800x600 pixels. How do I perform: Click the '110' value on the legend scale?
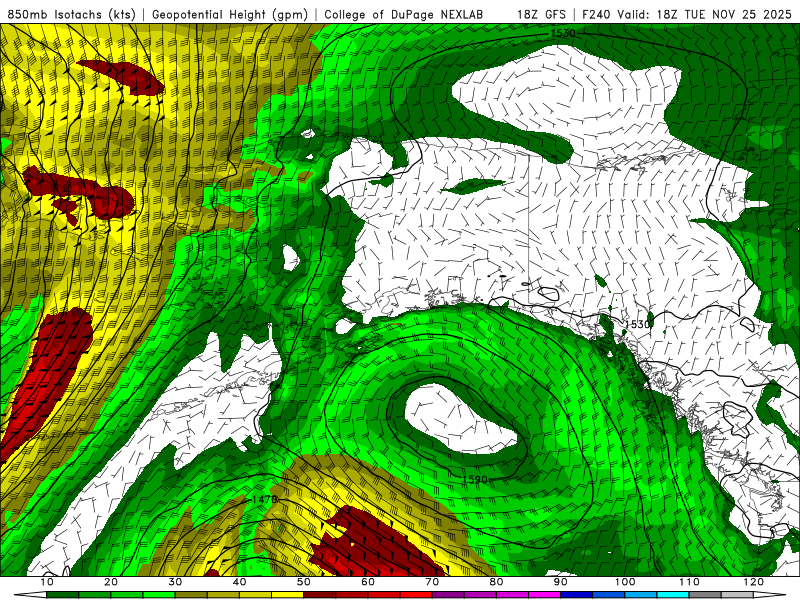tap(689, 582)
